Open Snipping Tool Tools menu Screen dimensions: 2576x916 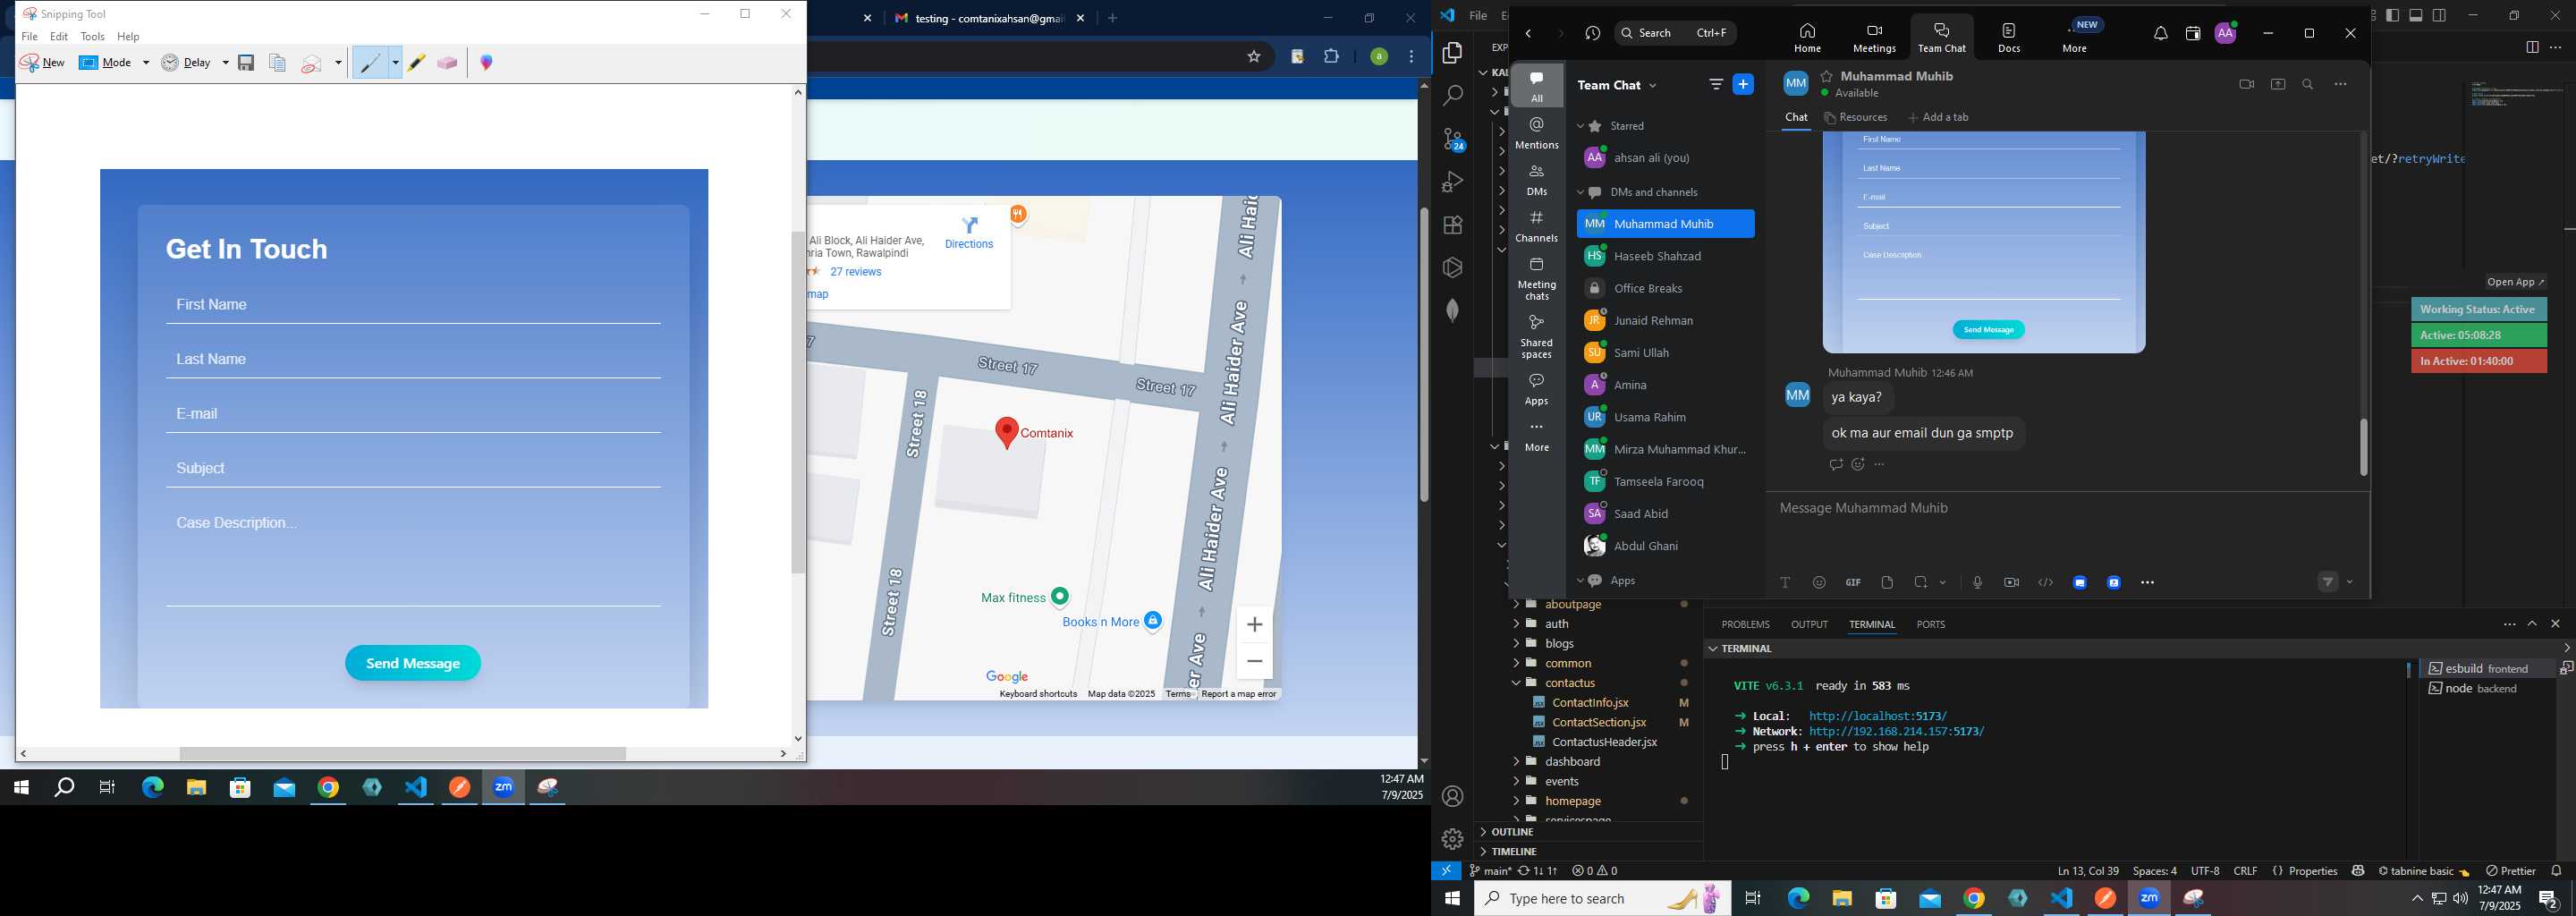93,37
